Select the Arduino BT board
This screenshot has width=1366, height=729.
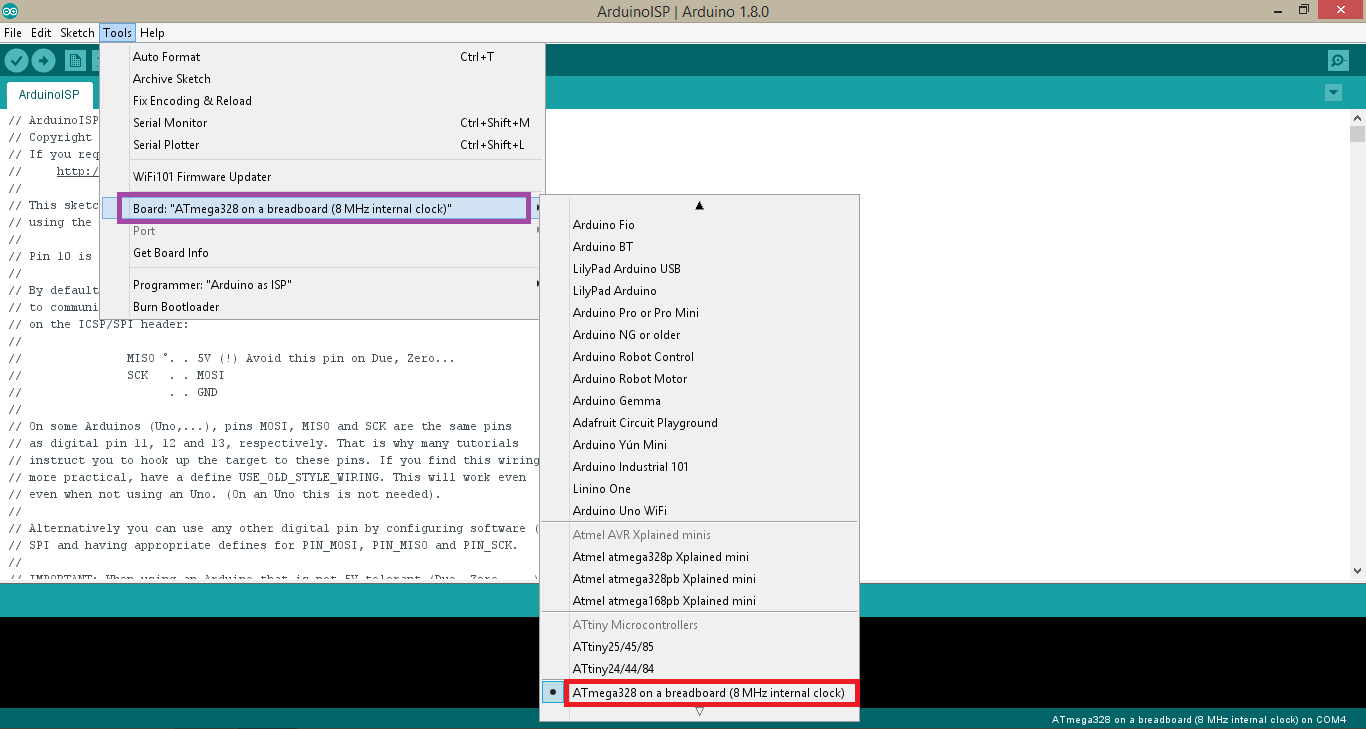pos(699,247)
